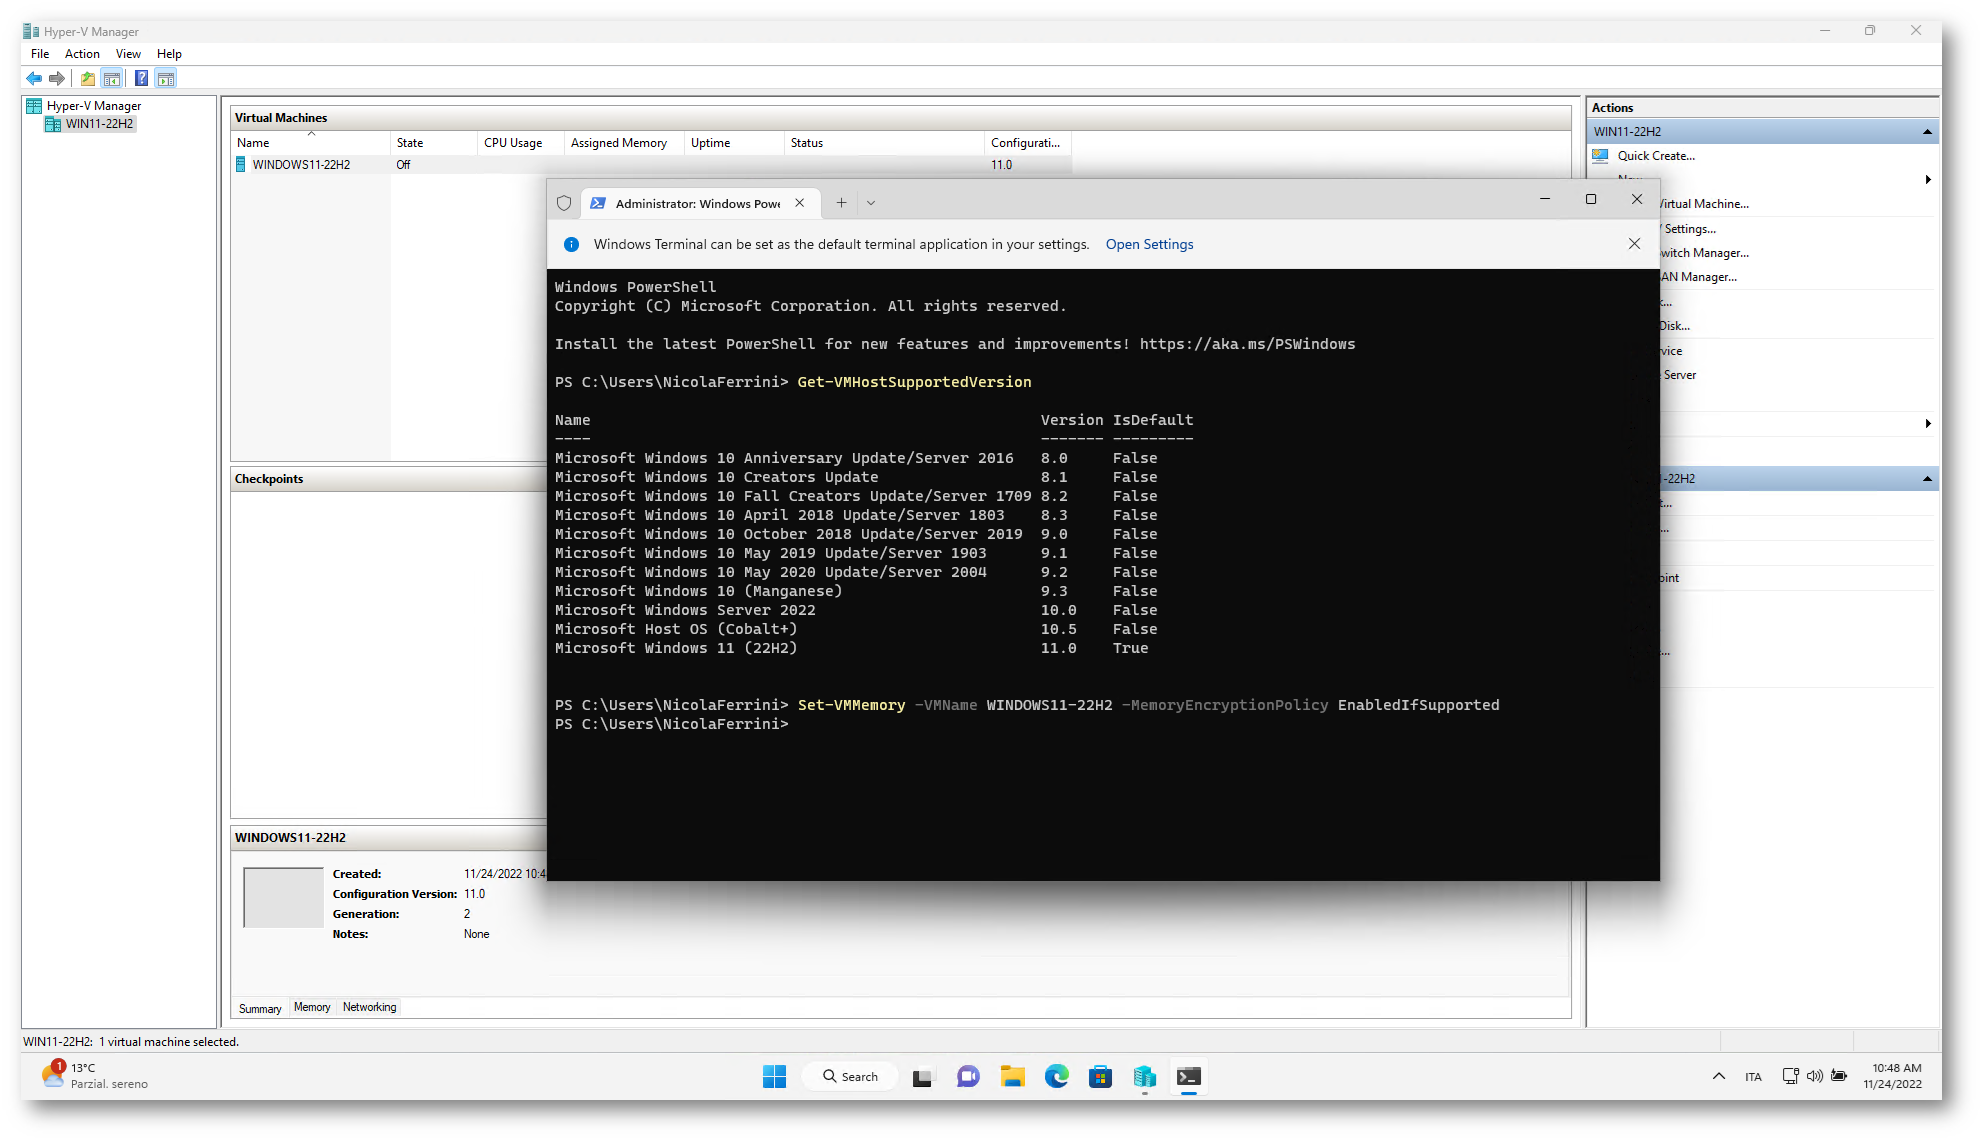Click the Forward arrow in Hyper-V toolbar
This screenshot has width=1984, height=1142.
click(57, 78)
